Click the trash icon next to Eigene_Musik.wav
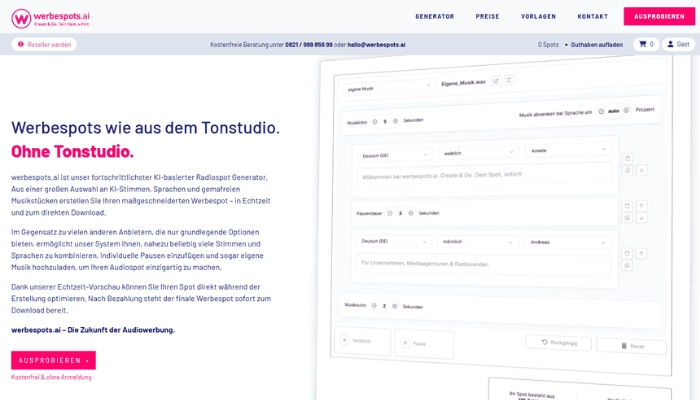 509,80
